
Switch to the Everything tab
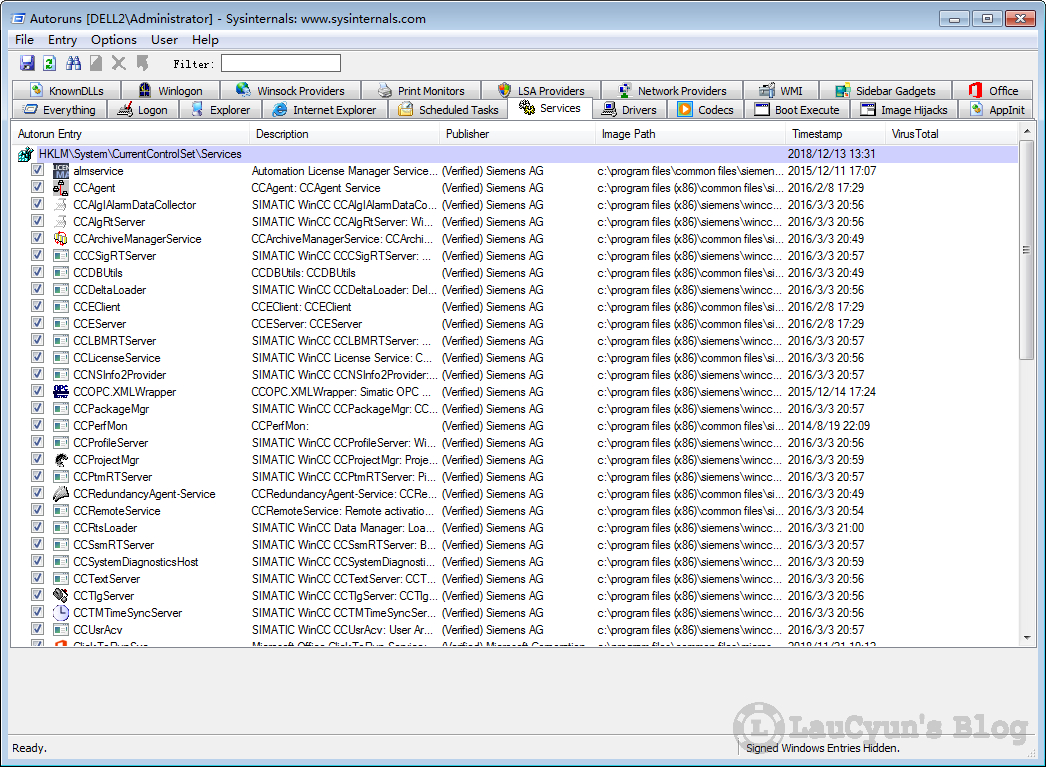tap(59, 109)
